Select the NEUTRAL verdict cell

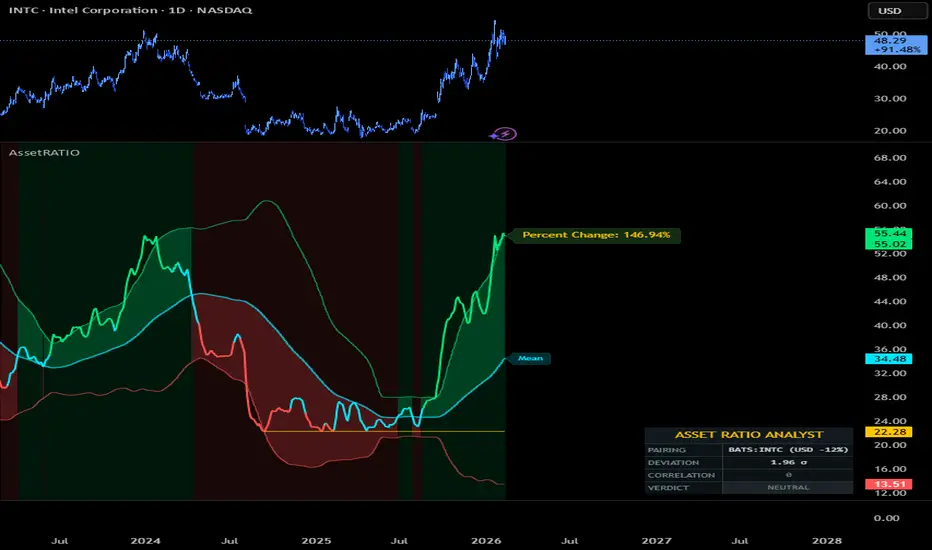(788, 487)
